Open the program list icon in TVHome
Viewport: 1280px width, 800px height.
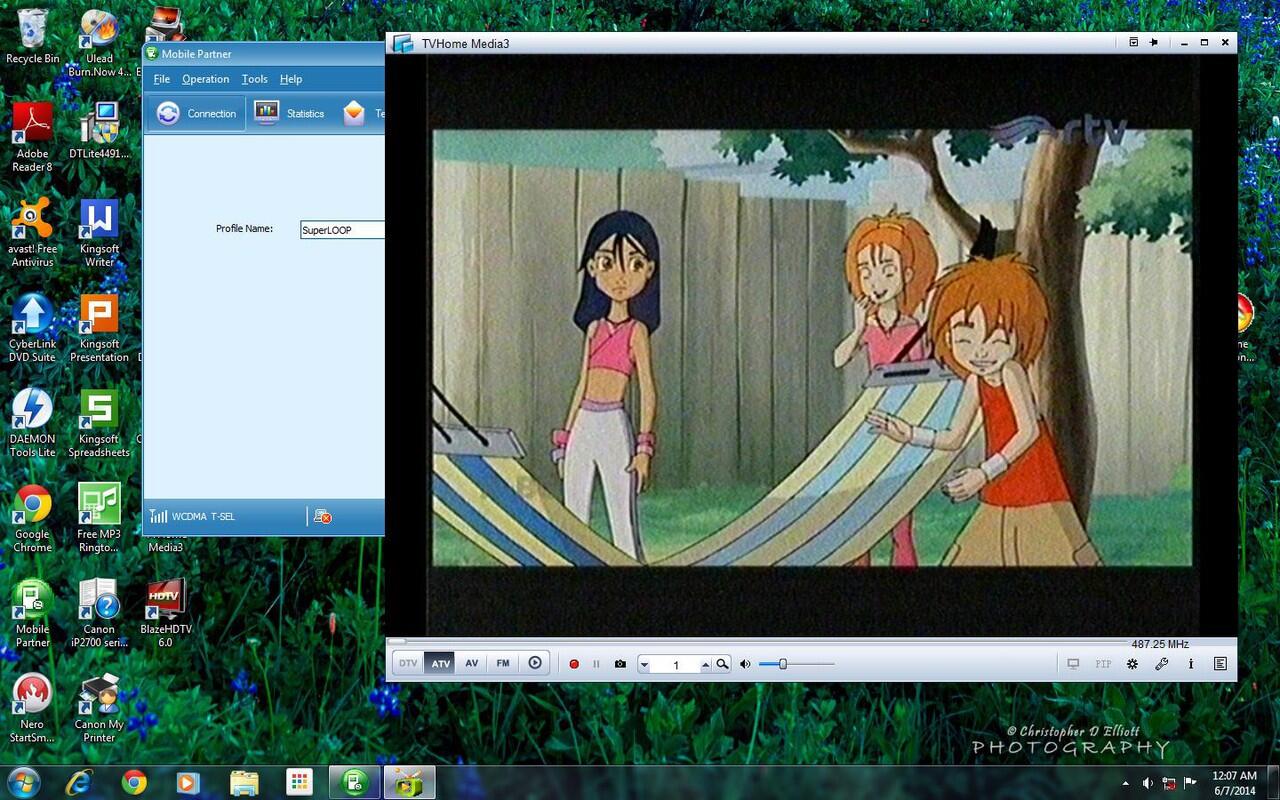1220,664
